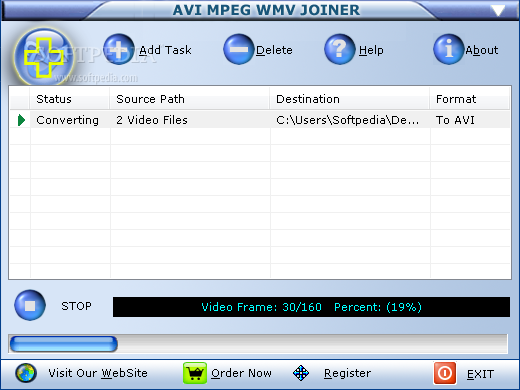
Task: Click the red power Exit icon
Action: [445, 373]
